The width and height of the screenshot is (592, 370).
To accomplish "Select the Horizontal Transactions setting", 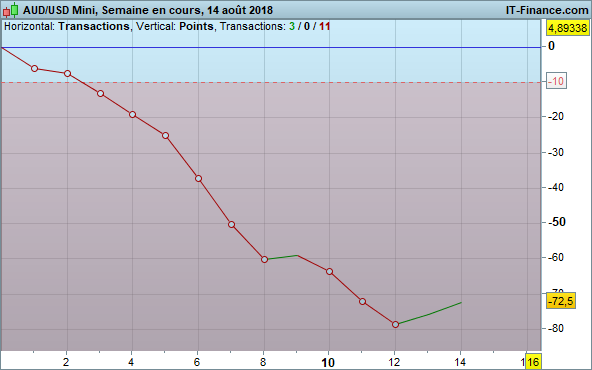I will 67,26.
